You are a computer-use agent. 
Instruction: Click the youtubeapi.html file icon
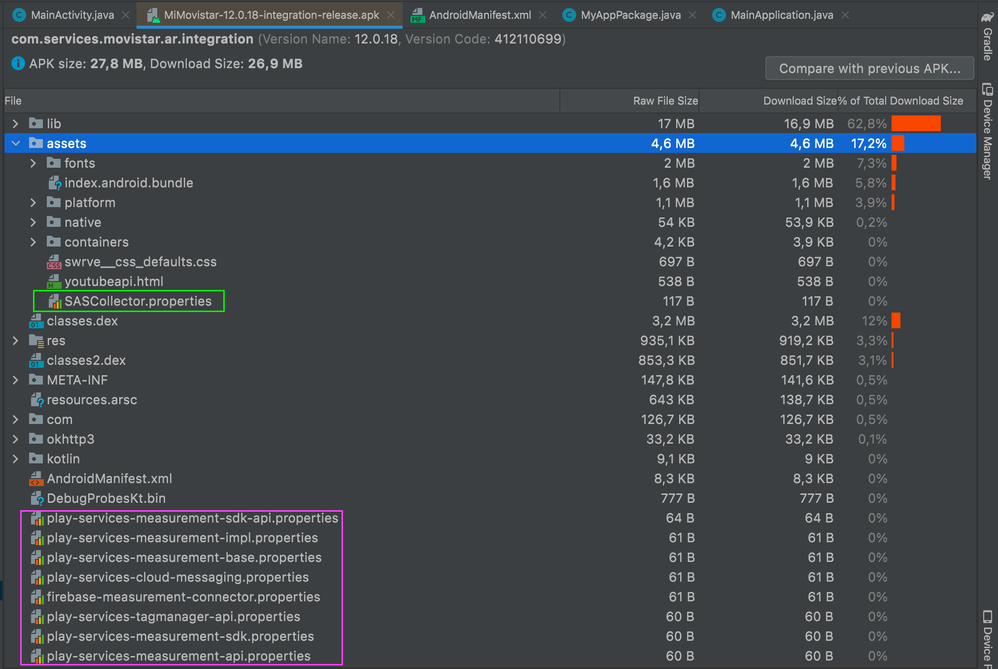[x=54, y=282]
